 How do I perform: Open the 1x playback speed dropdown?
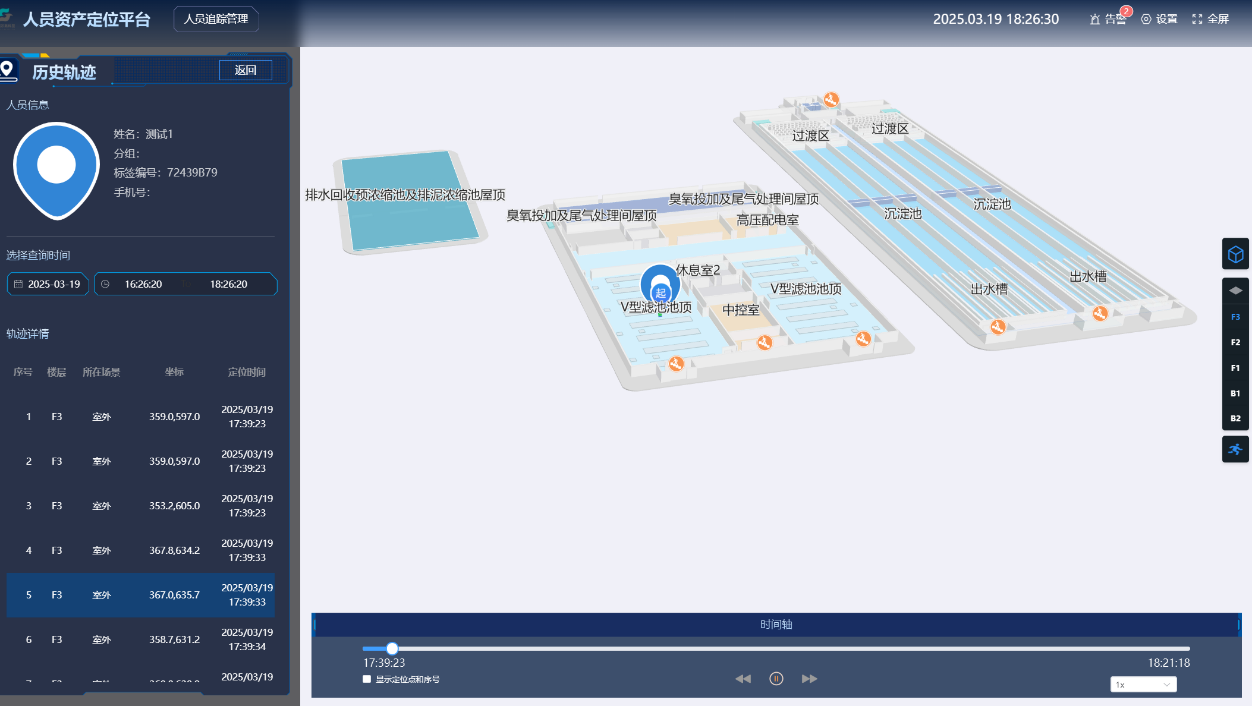pyautogui.click(x=1143, y=685)
